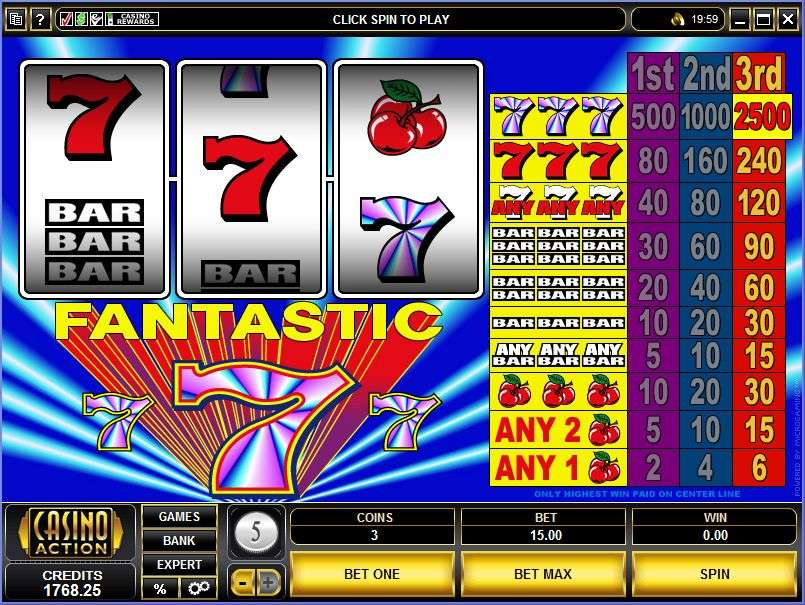Click the red checkmark icon
805x605 pixels.
[66, 20]
